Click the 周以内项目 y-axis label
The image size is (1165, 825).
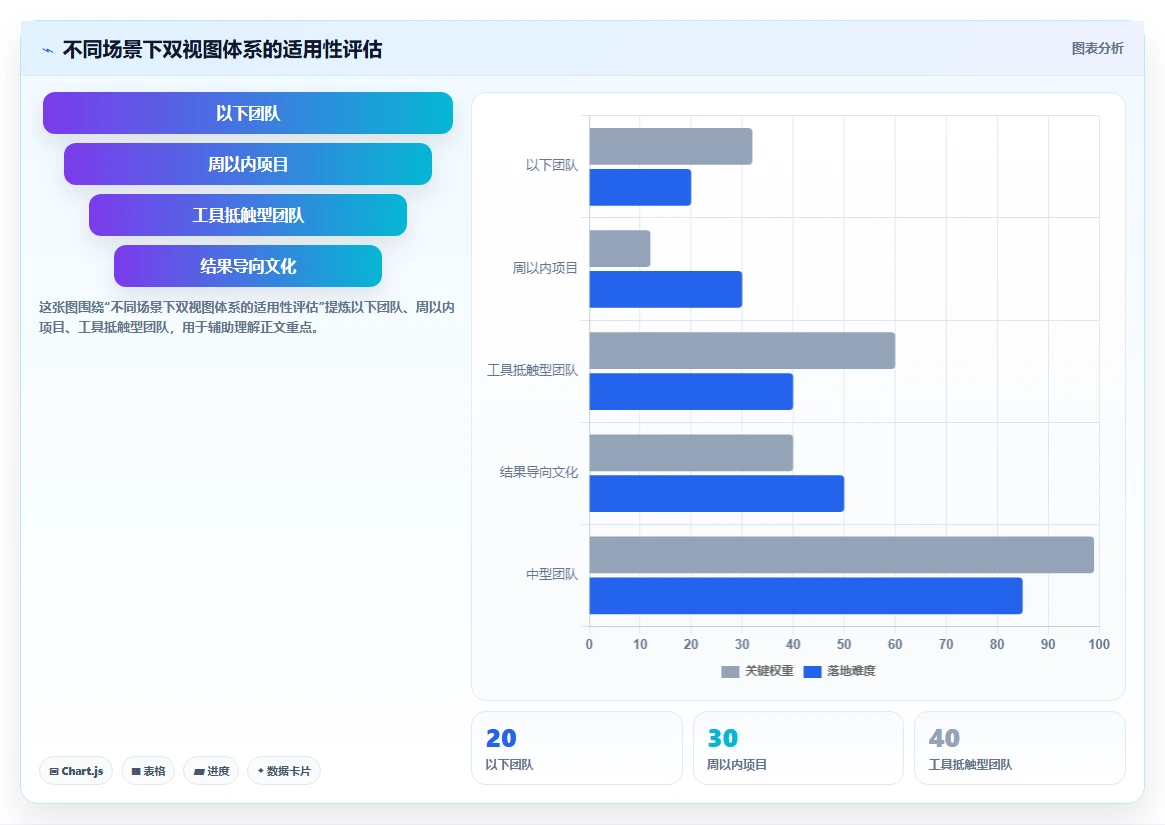(x=545, y=268)
